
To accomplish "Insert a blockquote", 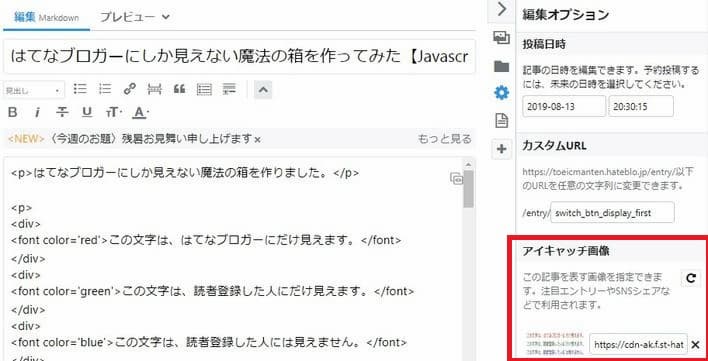I will click(179, 89).
